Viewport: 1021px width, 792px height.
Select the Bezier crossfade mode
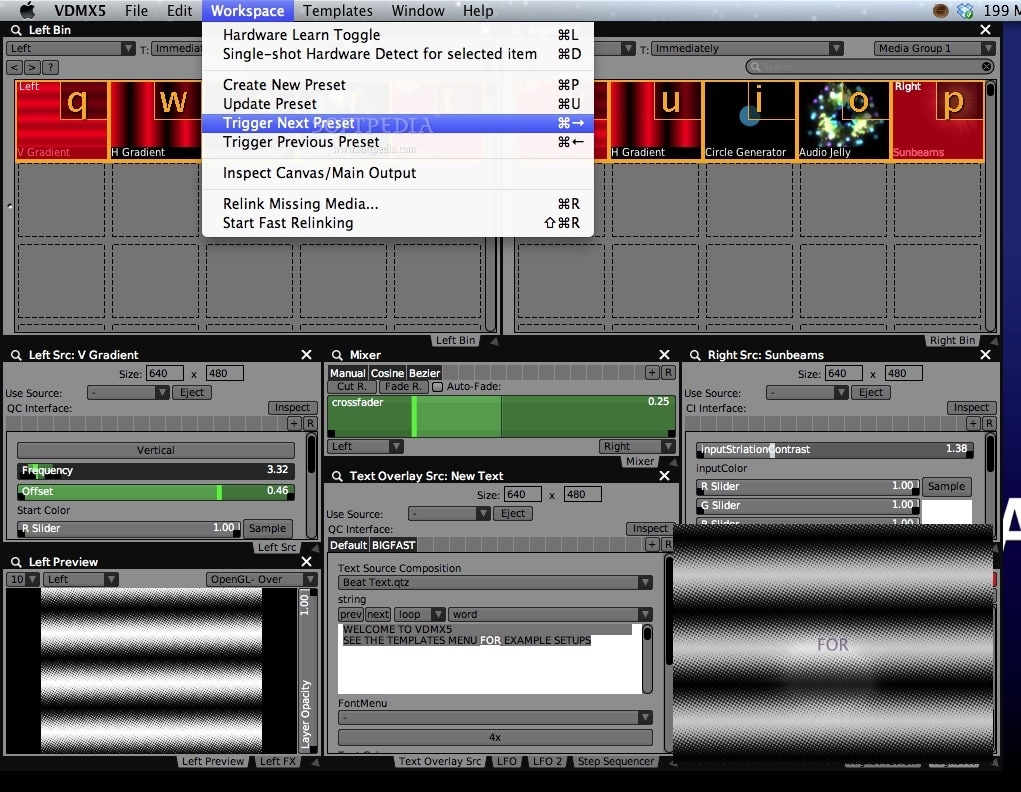(x=425, y=373)
